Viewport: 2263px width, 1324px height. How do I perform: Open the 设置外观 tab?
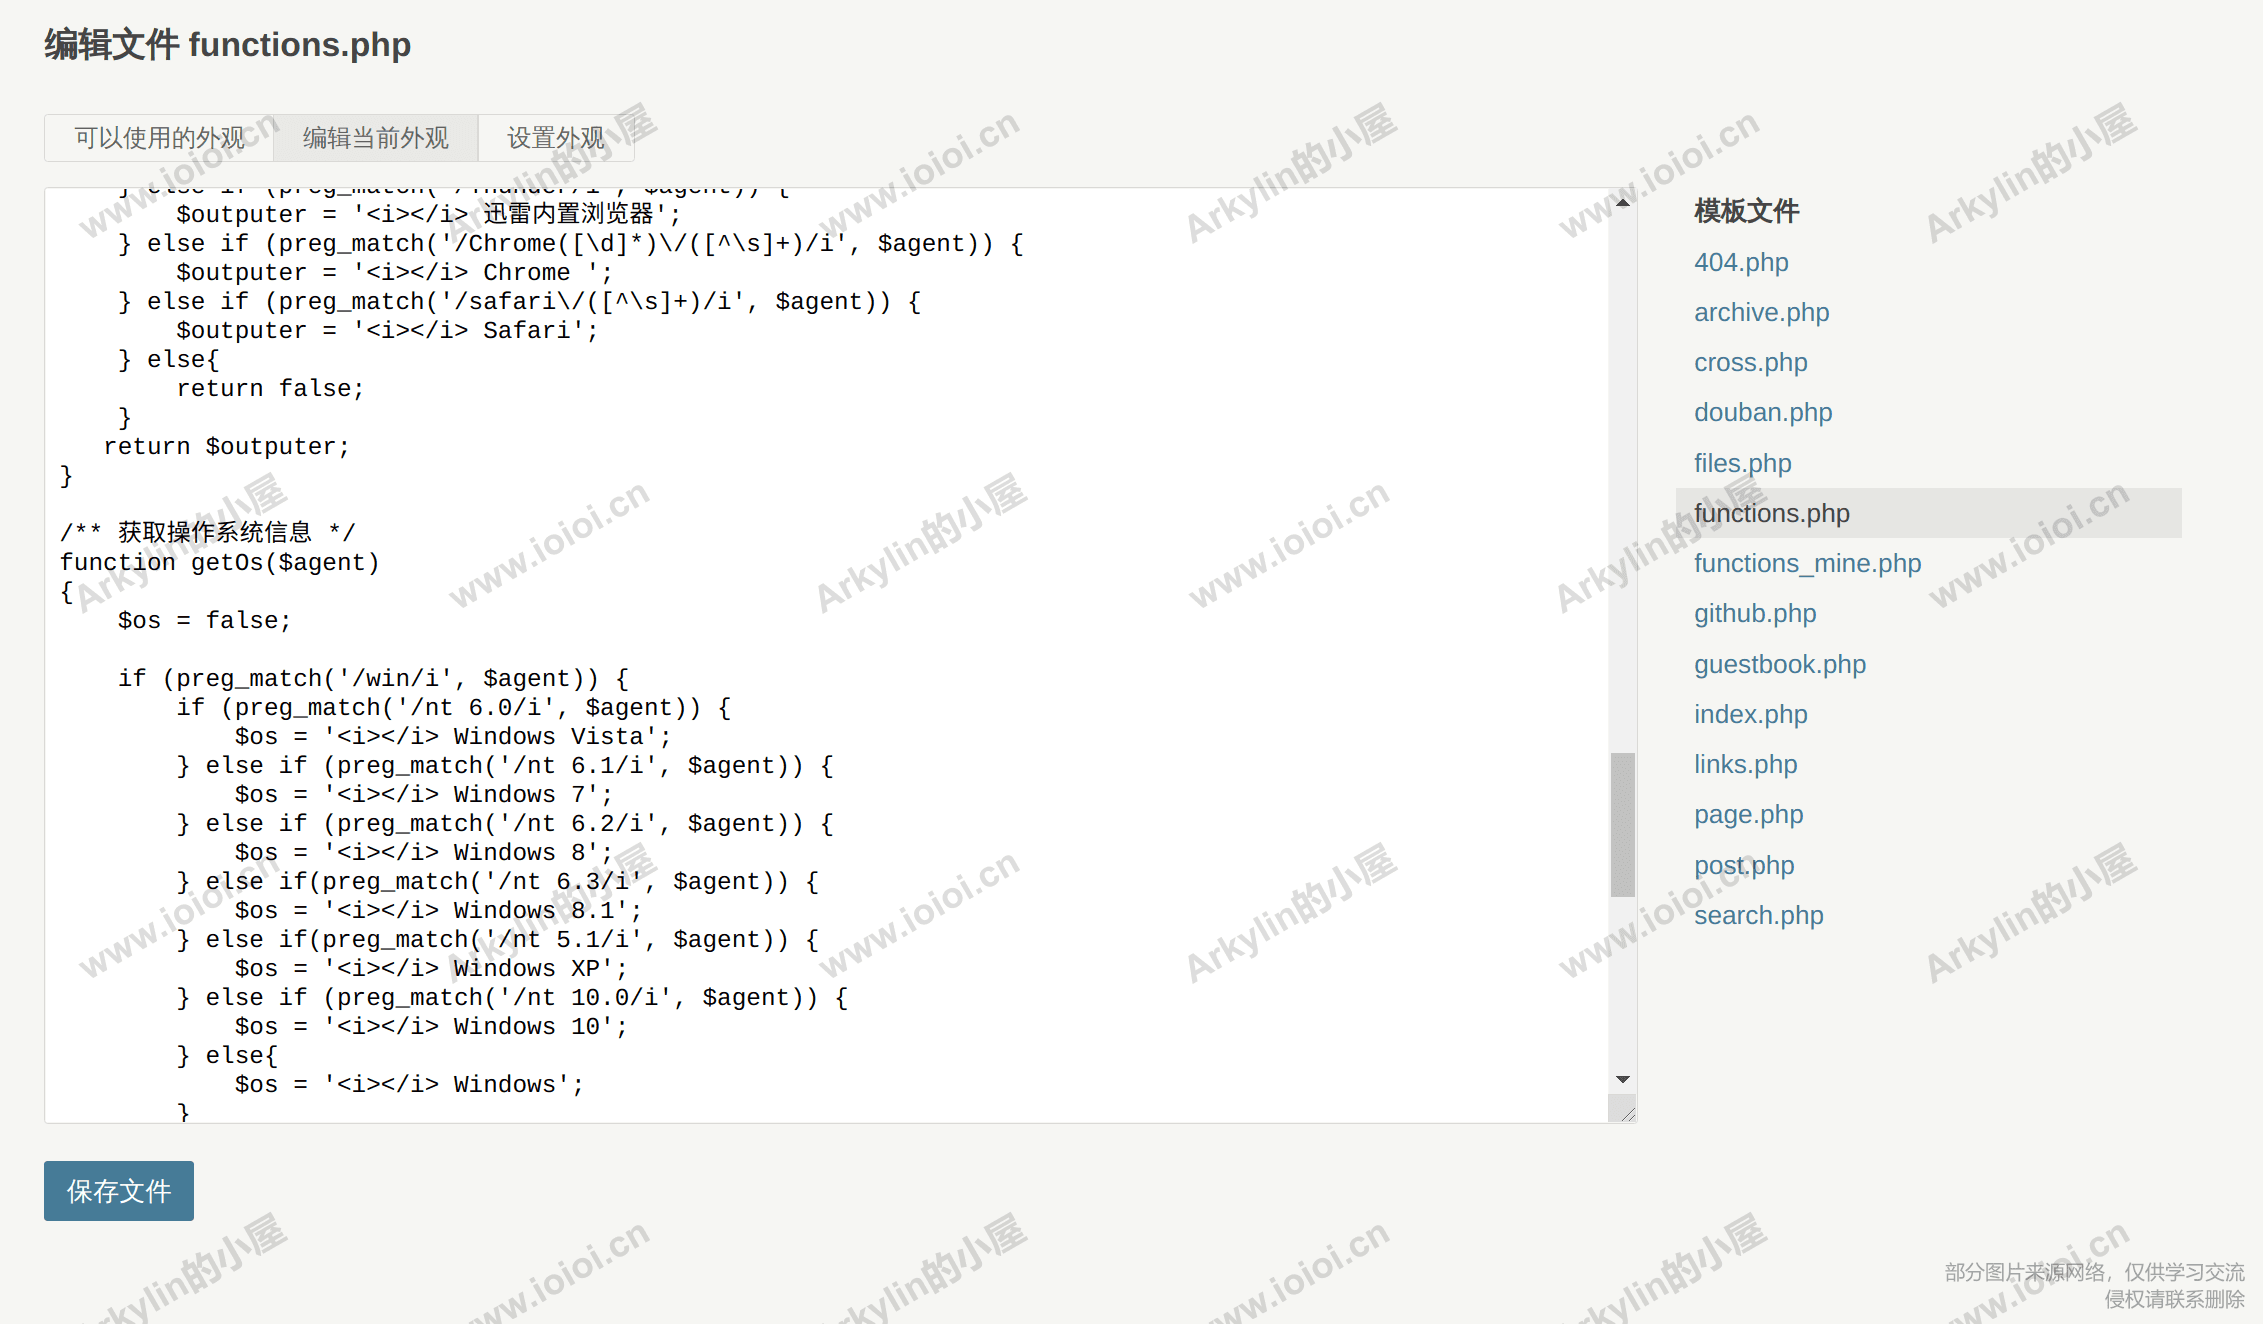[x=556, y=138]
